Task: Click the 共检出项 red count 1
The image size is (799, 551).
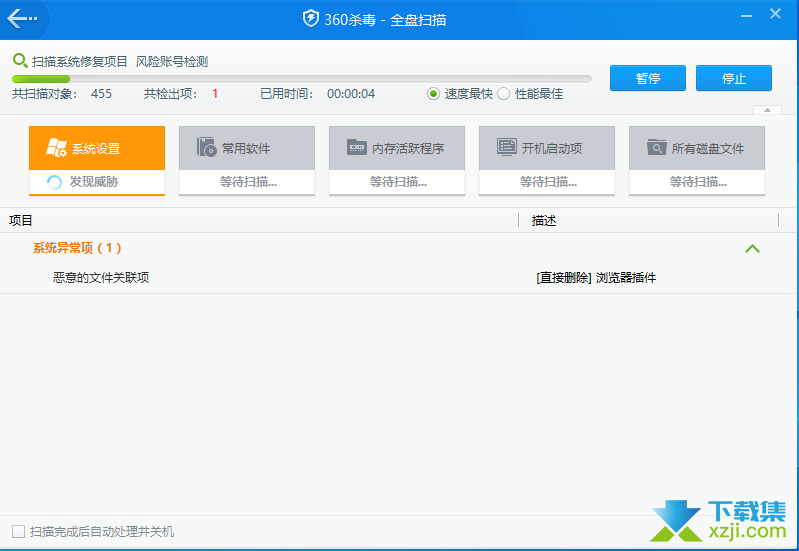Action: (215, 94)
